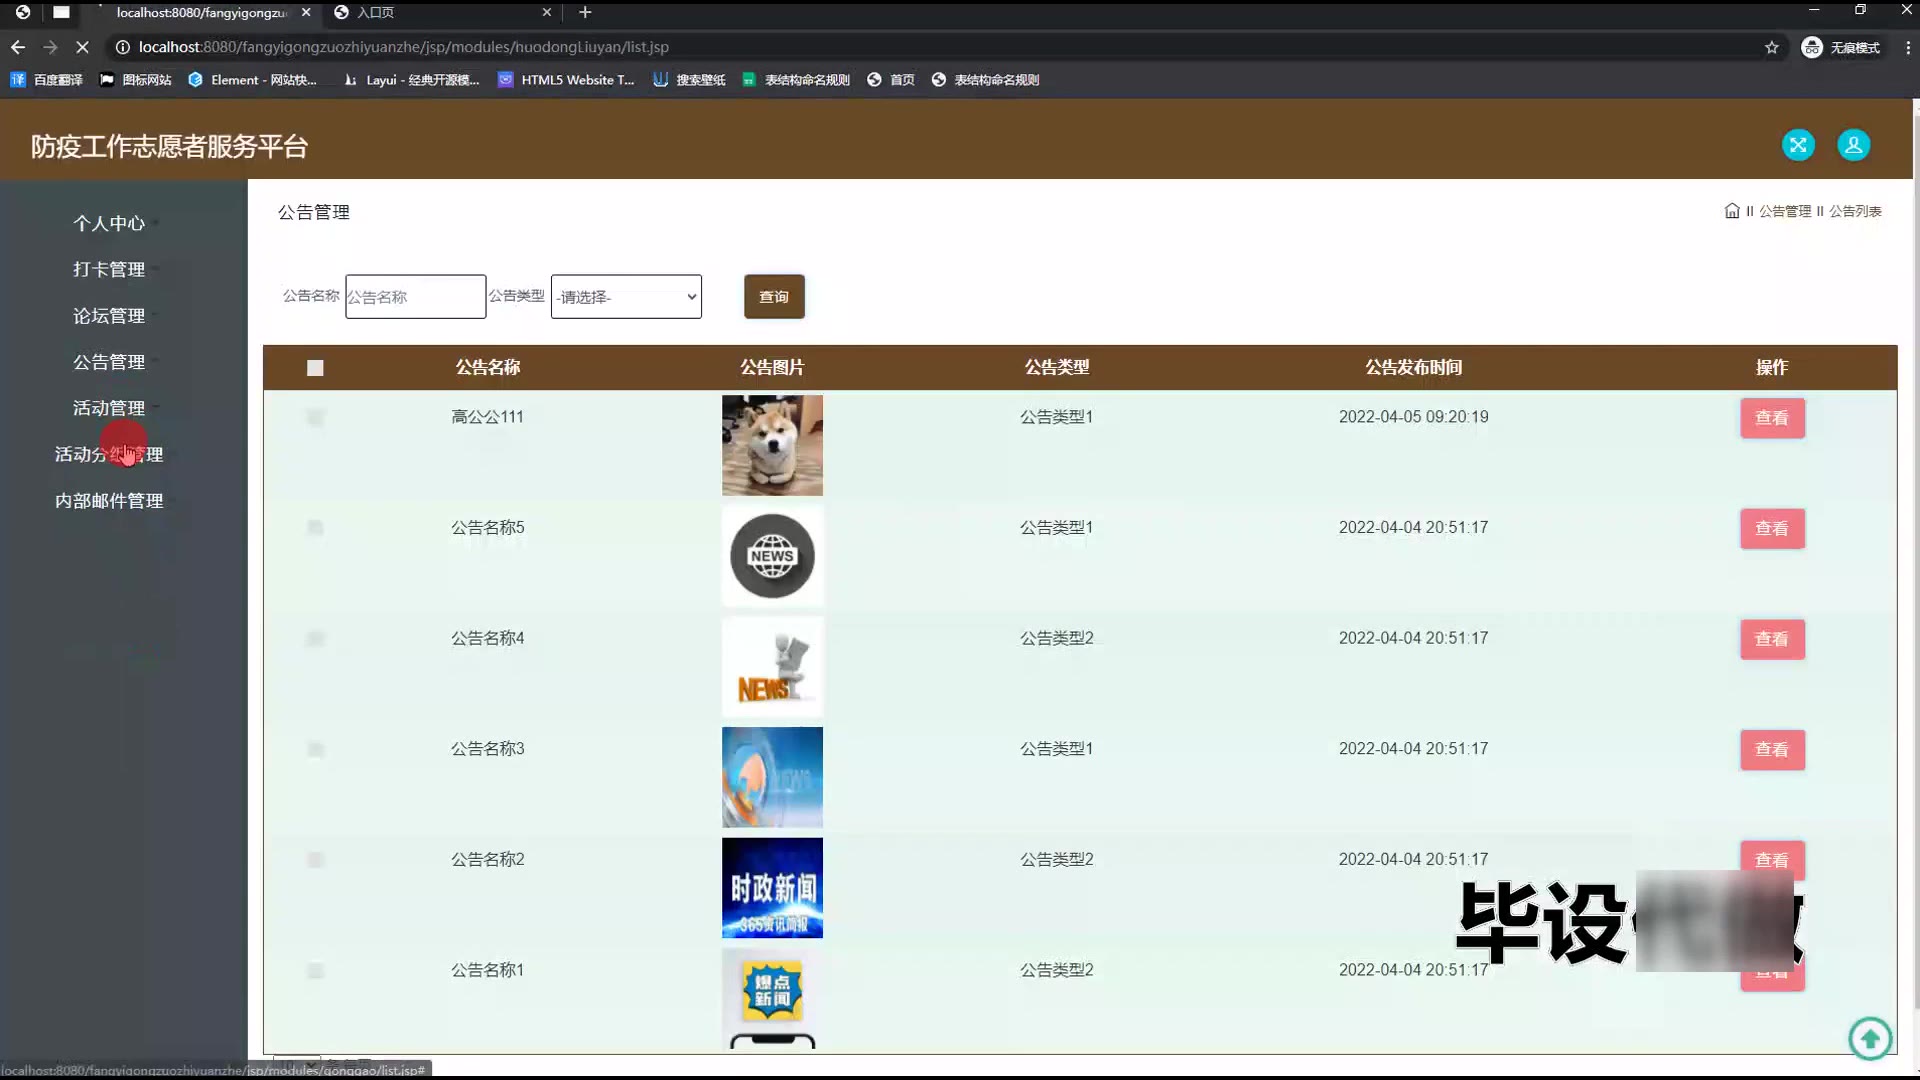Screen dimensions: 1920x1080
Task: Click the browser back arrow
Action: click(18, 47)
